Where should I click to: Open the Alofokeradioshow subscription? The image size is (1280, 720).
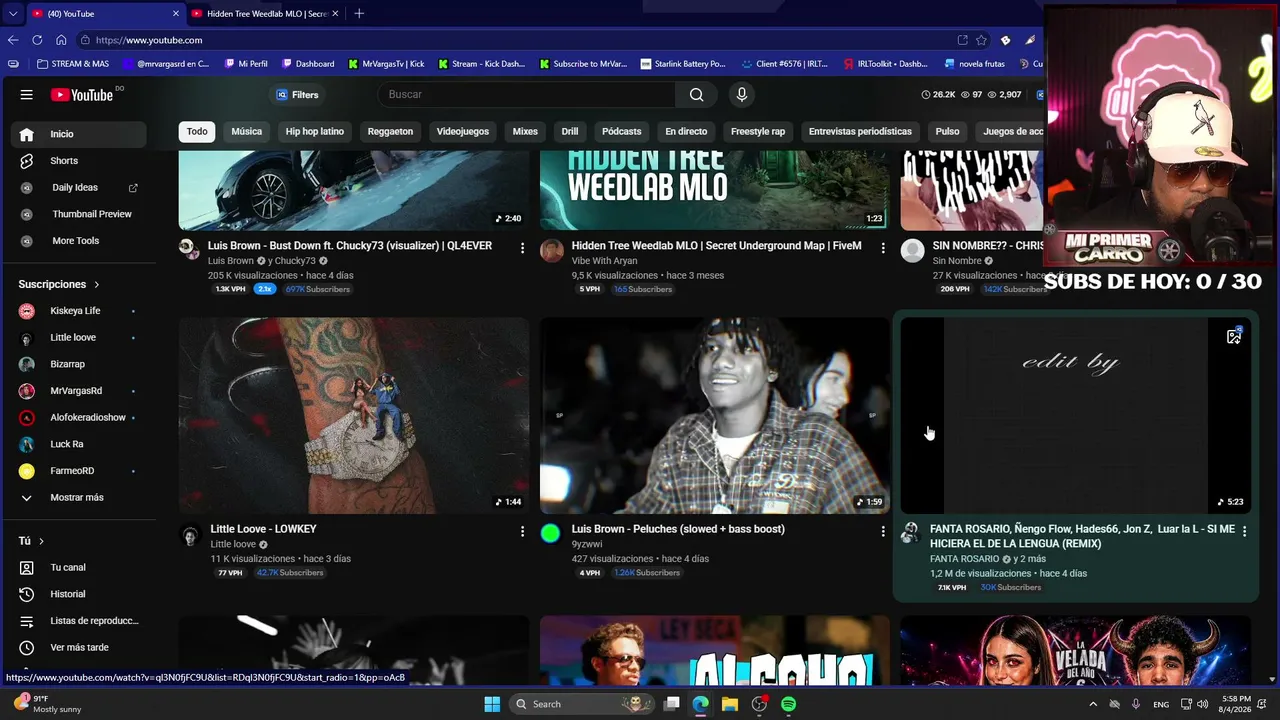pyautogui.click(x=78, y=418)
